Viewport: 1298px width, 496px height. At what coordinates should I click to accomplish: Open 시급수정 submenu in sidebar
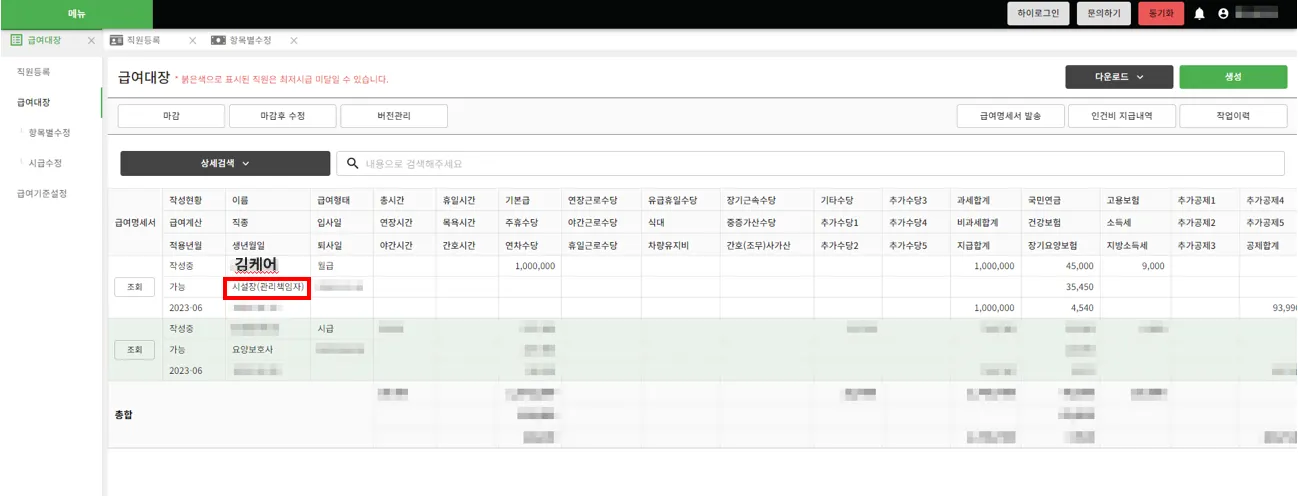pos(45,162)
